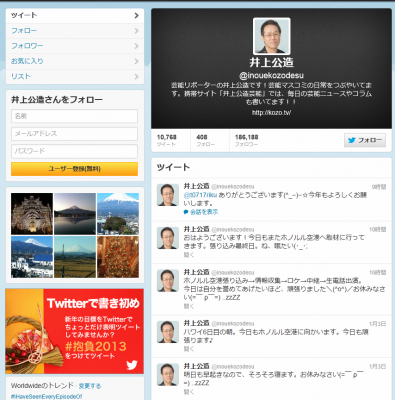The image size is (395, 400).
Task: Focus the パスワード input field
Action: (x=74, y=151)
